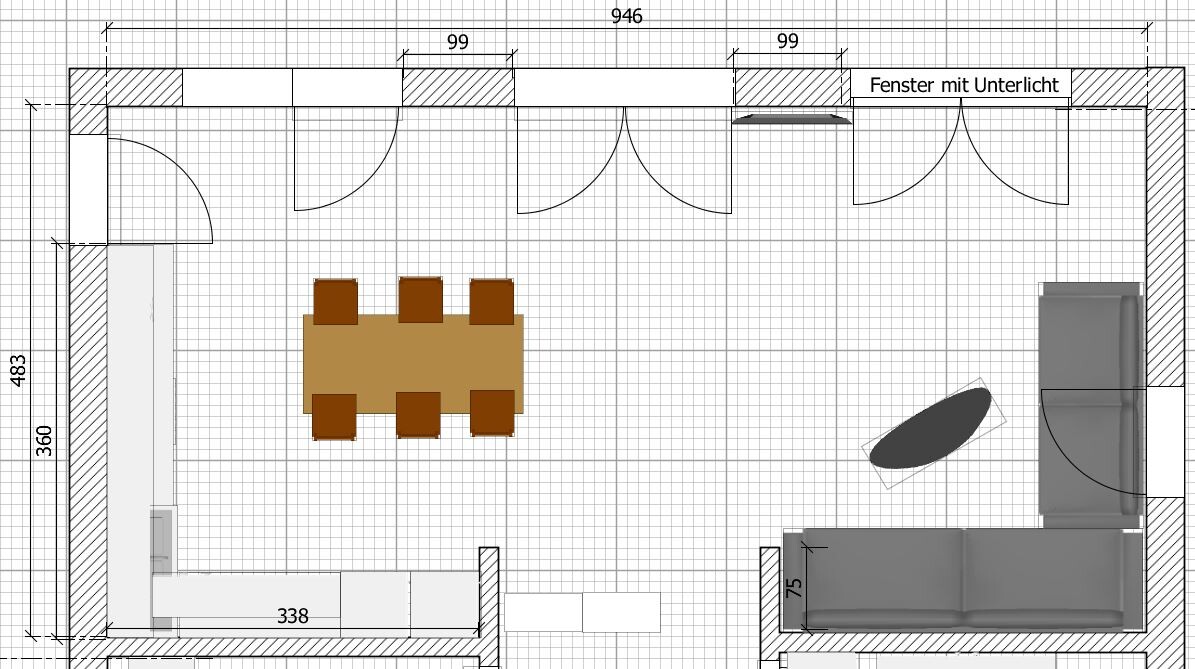
Task: Click the top-left dining chair
Action: [335, 301]
